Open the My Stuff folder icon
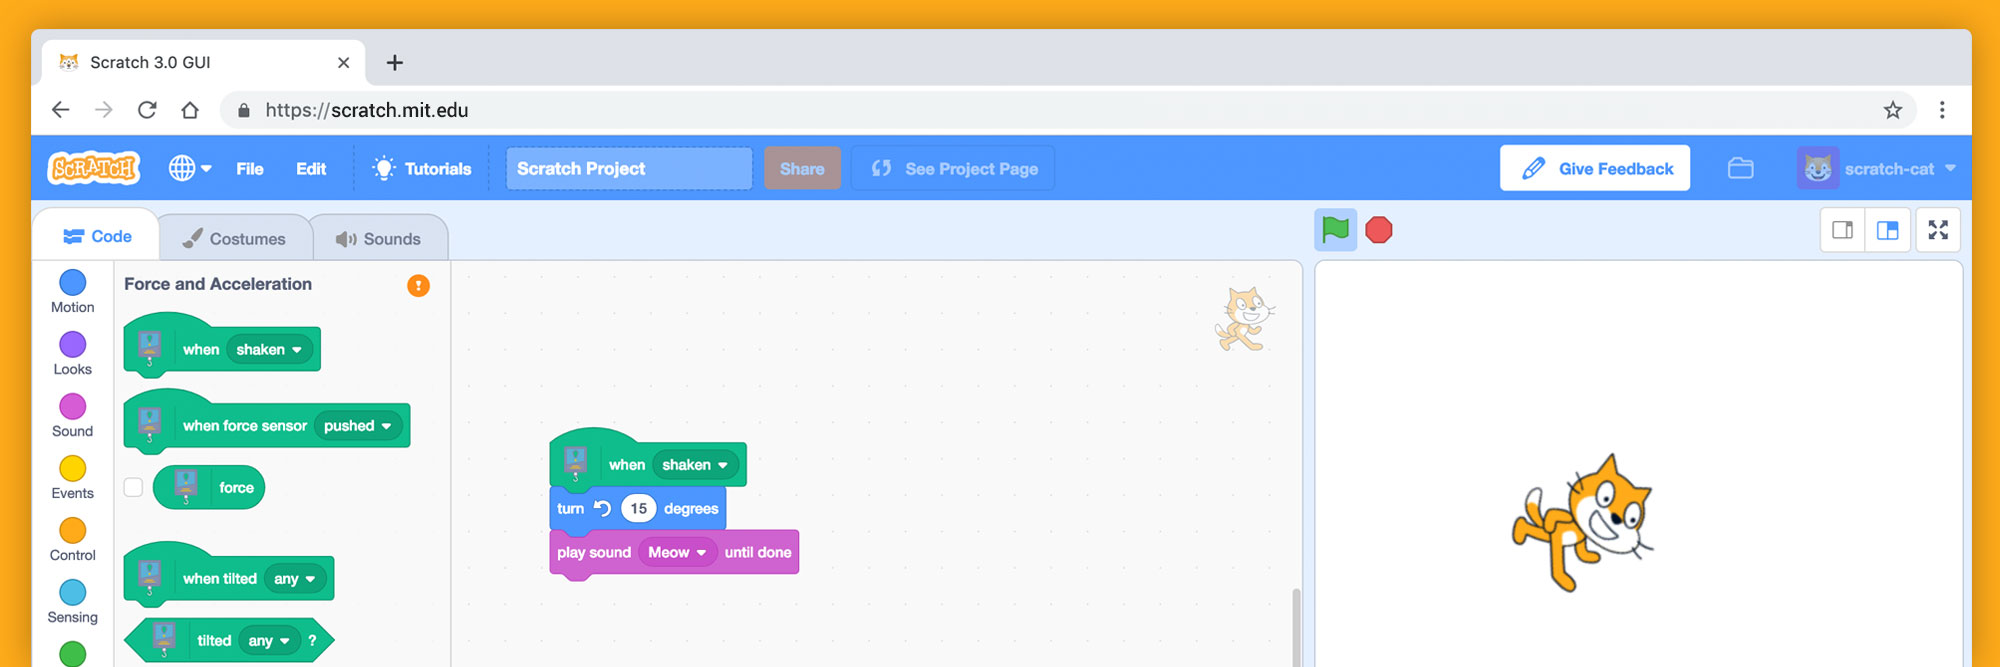This screenshot has height=667, width=2000. point(1740,168)
